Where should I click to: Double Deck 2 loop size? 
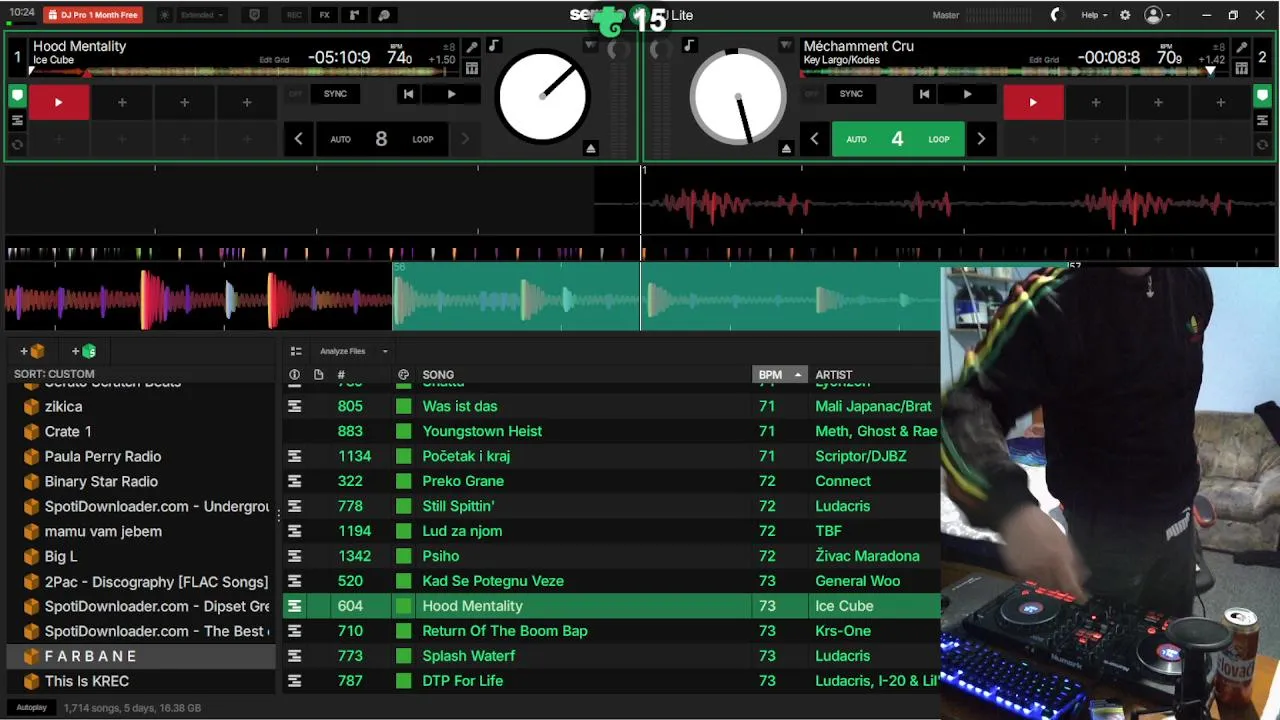pyautogui.click(x=981, y=139)
